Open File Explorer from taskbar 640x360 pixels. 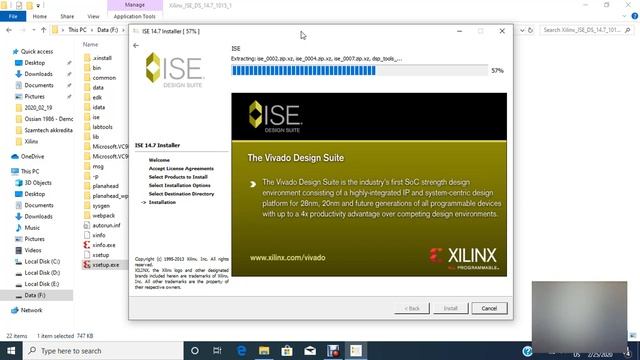pos(264,351)
